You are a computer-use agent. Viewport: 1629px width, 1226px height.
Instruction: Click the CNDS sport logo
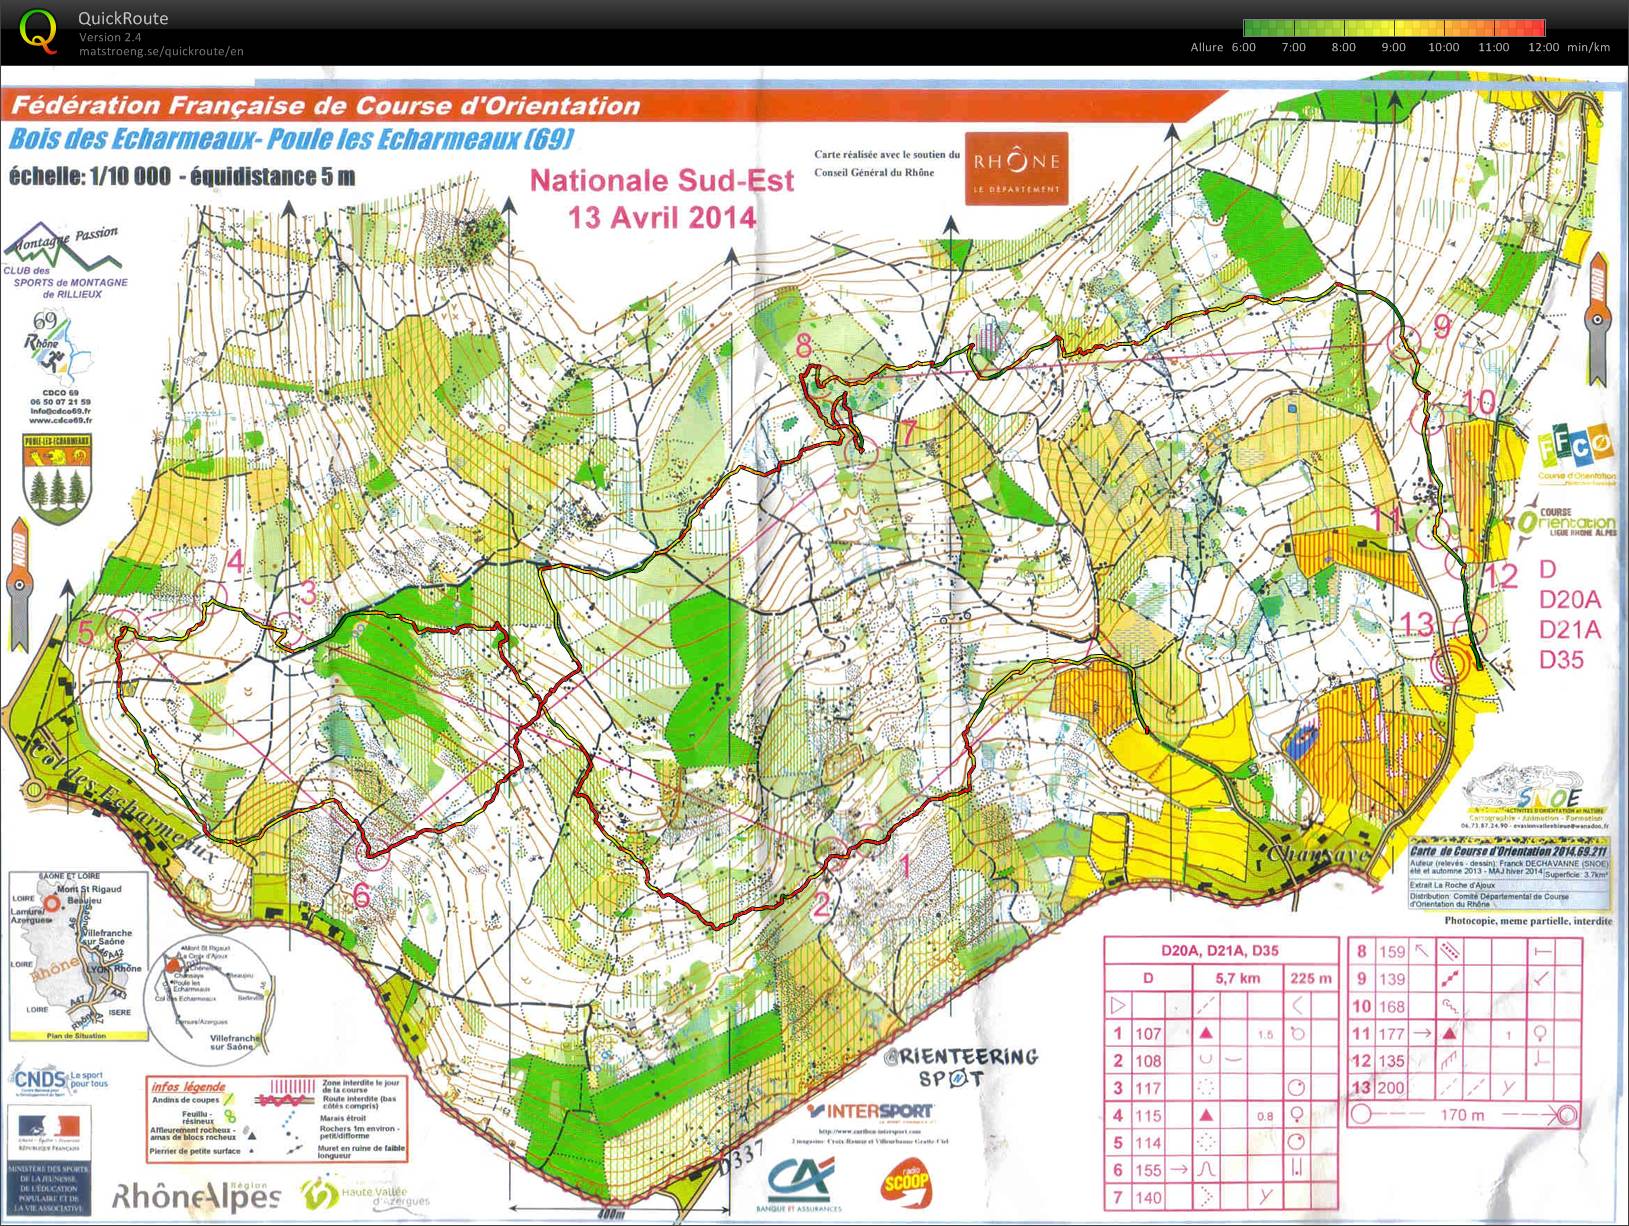60,1081
